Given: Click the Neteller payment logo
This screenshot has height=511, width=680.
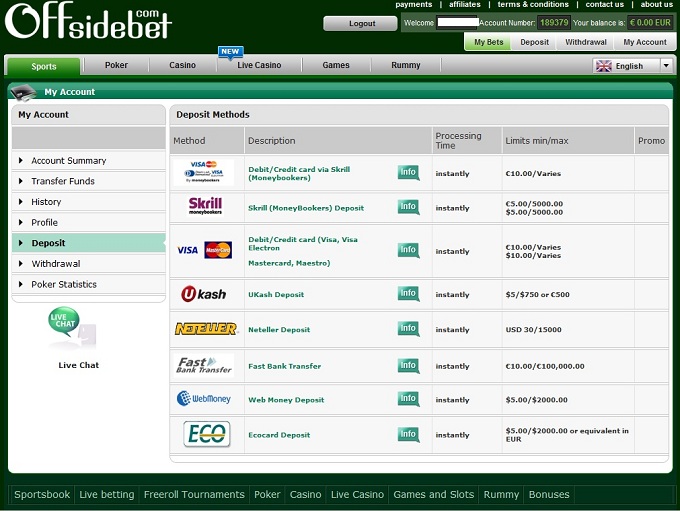Looking at the screenshot, I should click(205, 329).
